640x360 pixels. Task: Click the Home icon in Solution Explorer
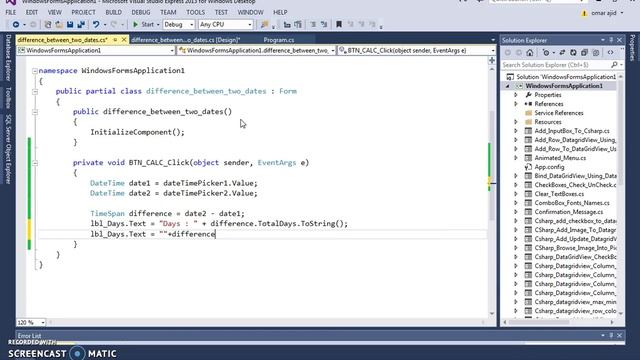click(x=530, y=53)
